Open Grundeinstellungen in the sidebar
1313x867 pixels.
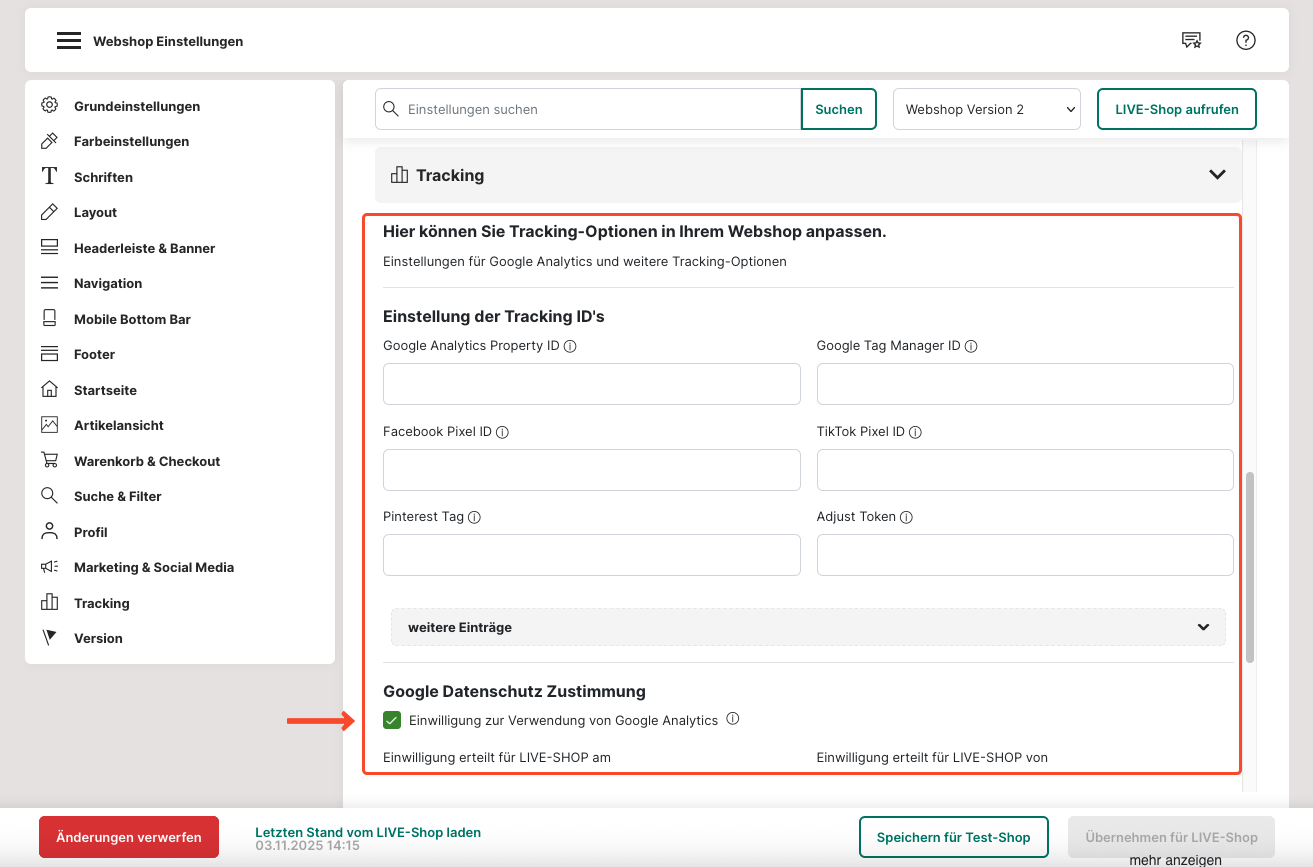click(x=136, y=106)
